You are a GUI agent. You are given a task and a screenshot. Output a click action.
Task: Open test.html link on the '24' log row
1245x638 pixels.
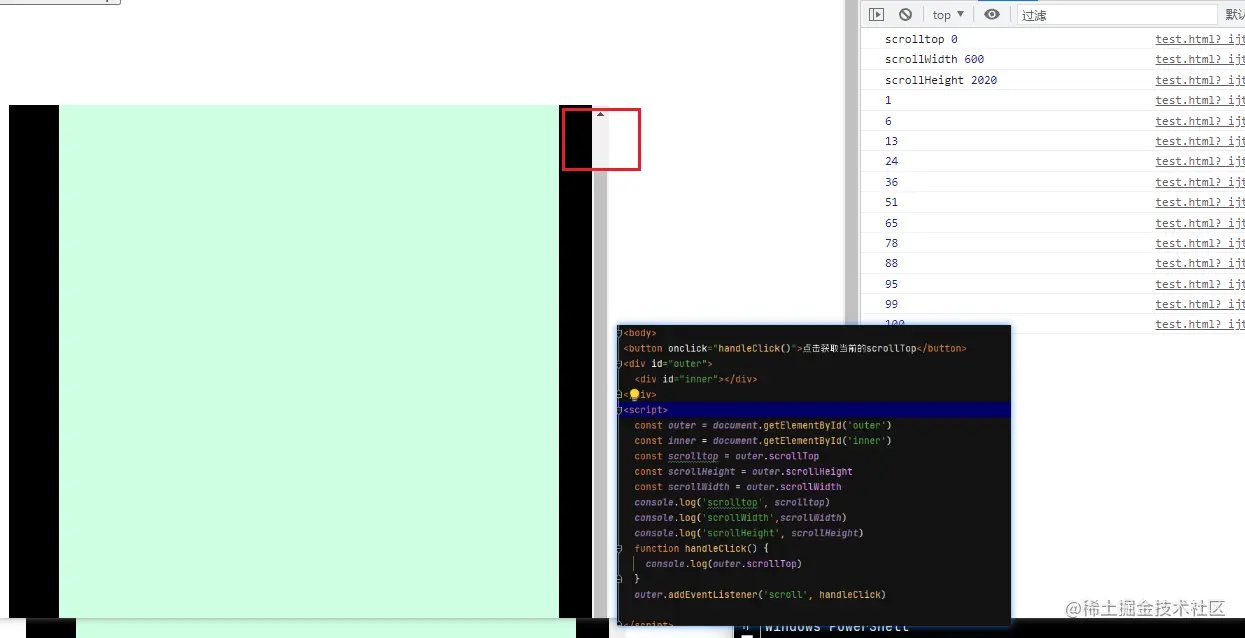coord(1200,161)
